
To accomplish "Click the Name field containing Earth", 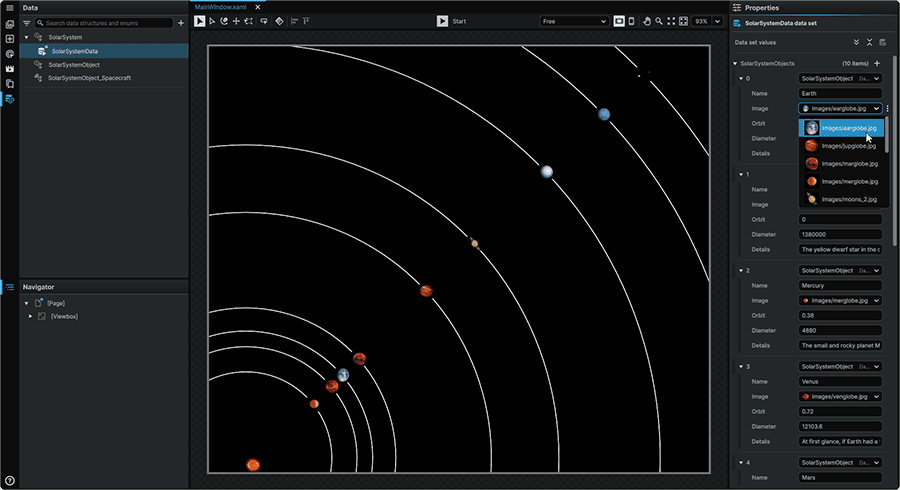I will coord(840,94).
